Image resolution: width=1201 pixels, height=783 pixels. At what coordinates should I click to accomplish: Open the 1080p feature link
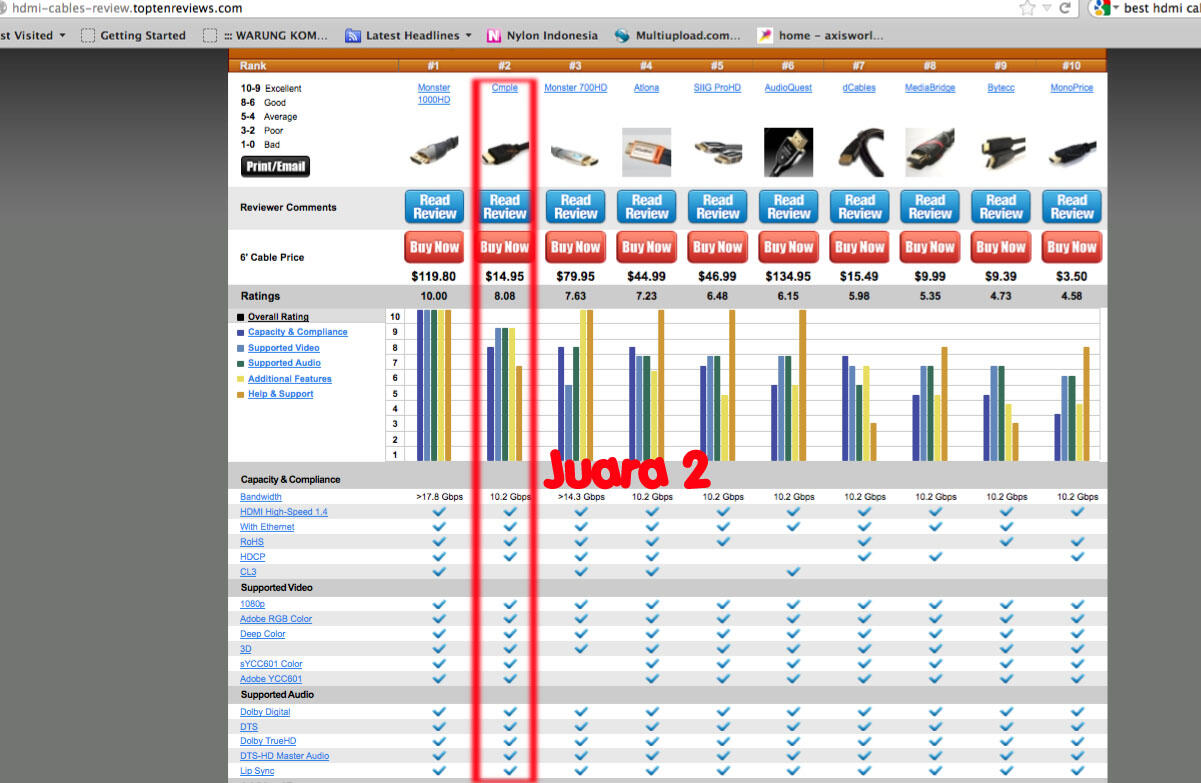point(252,604)
